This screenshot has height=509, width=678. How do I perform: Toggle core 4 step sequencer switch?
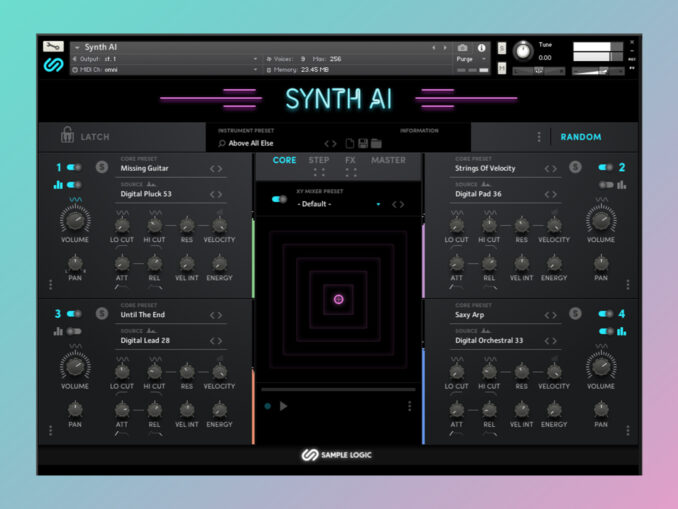(x=605, y=331)
